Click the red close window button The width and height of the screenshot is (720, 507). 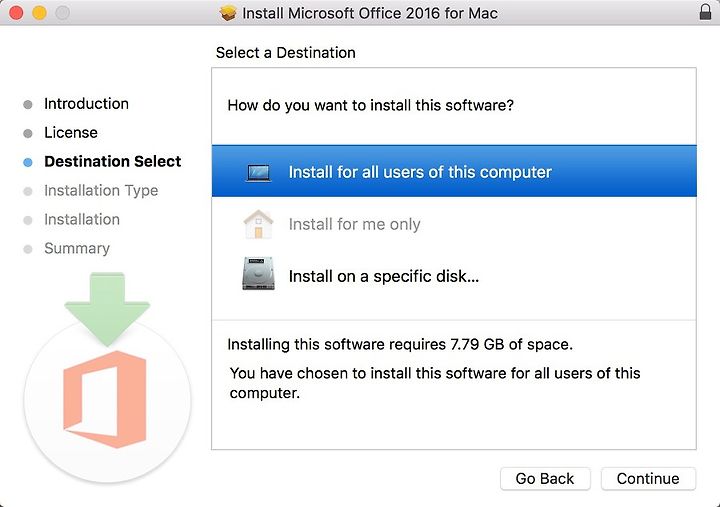click(16, 12)
